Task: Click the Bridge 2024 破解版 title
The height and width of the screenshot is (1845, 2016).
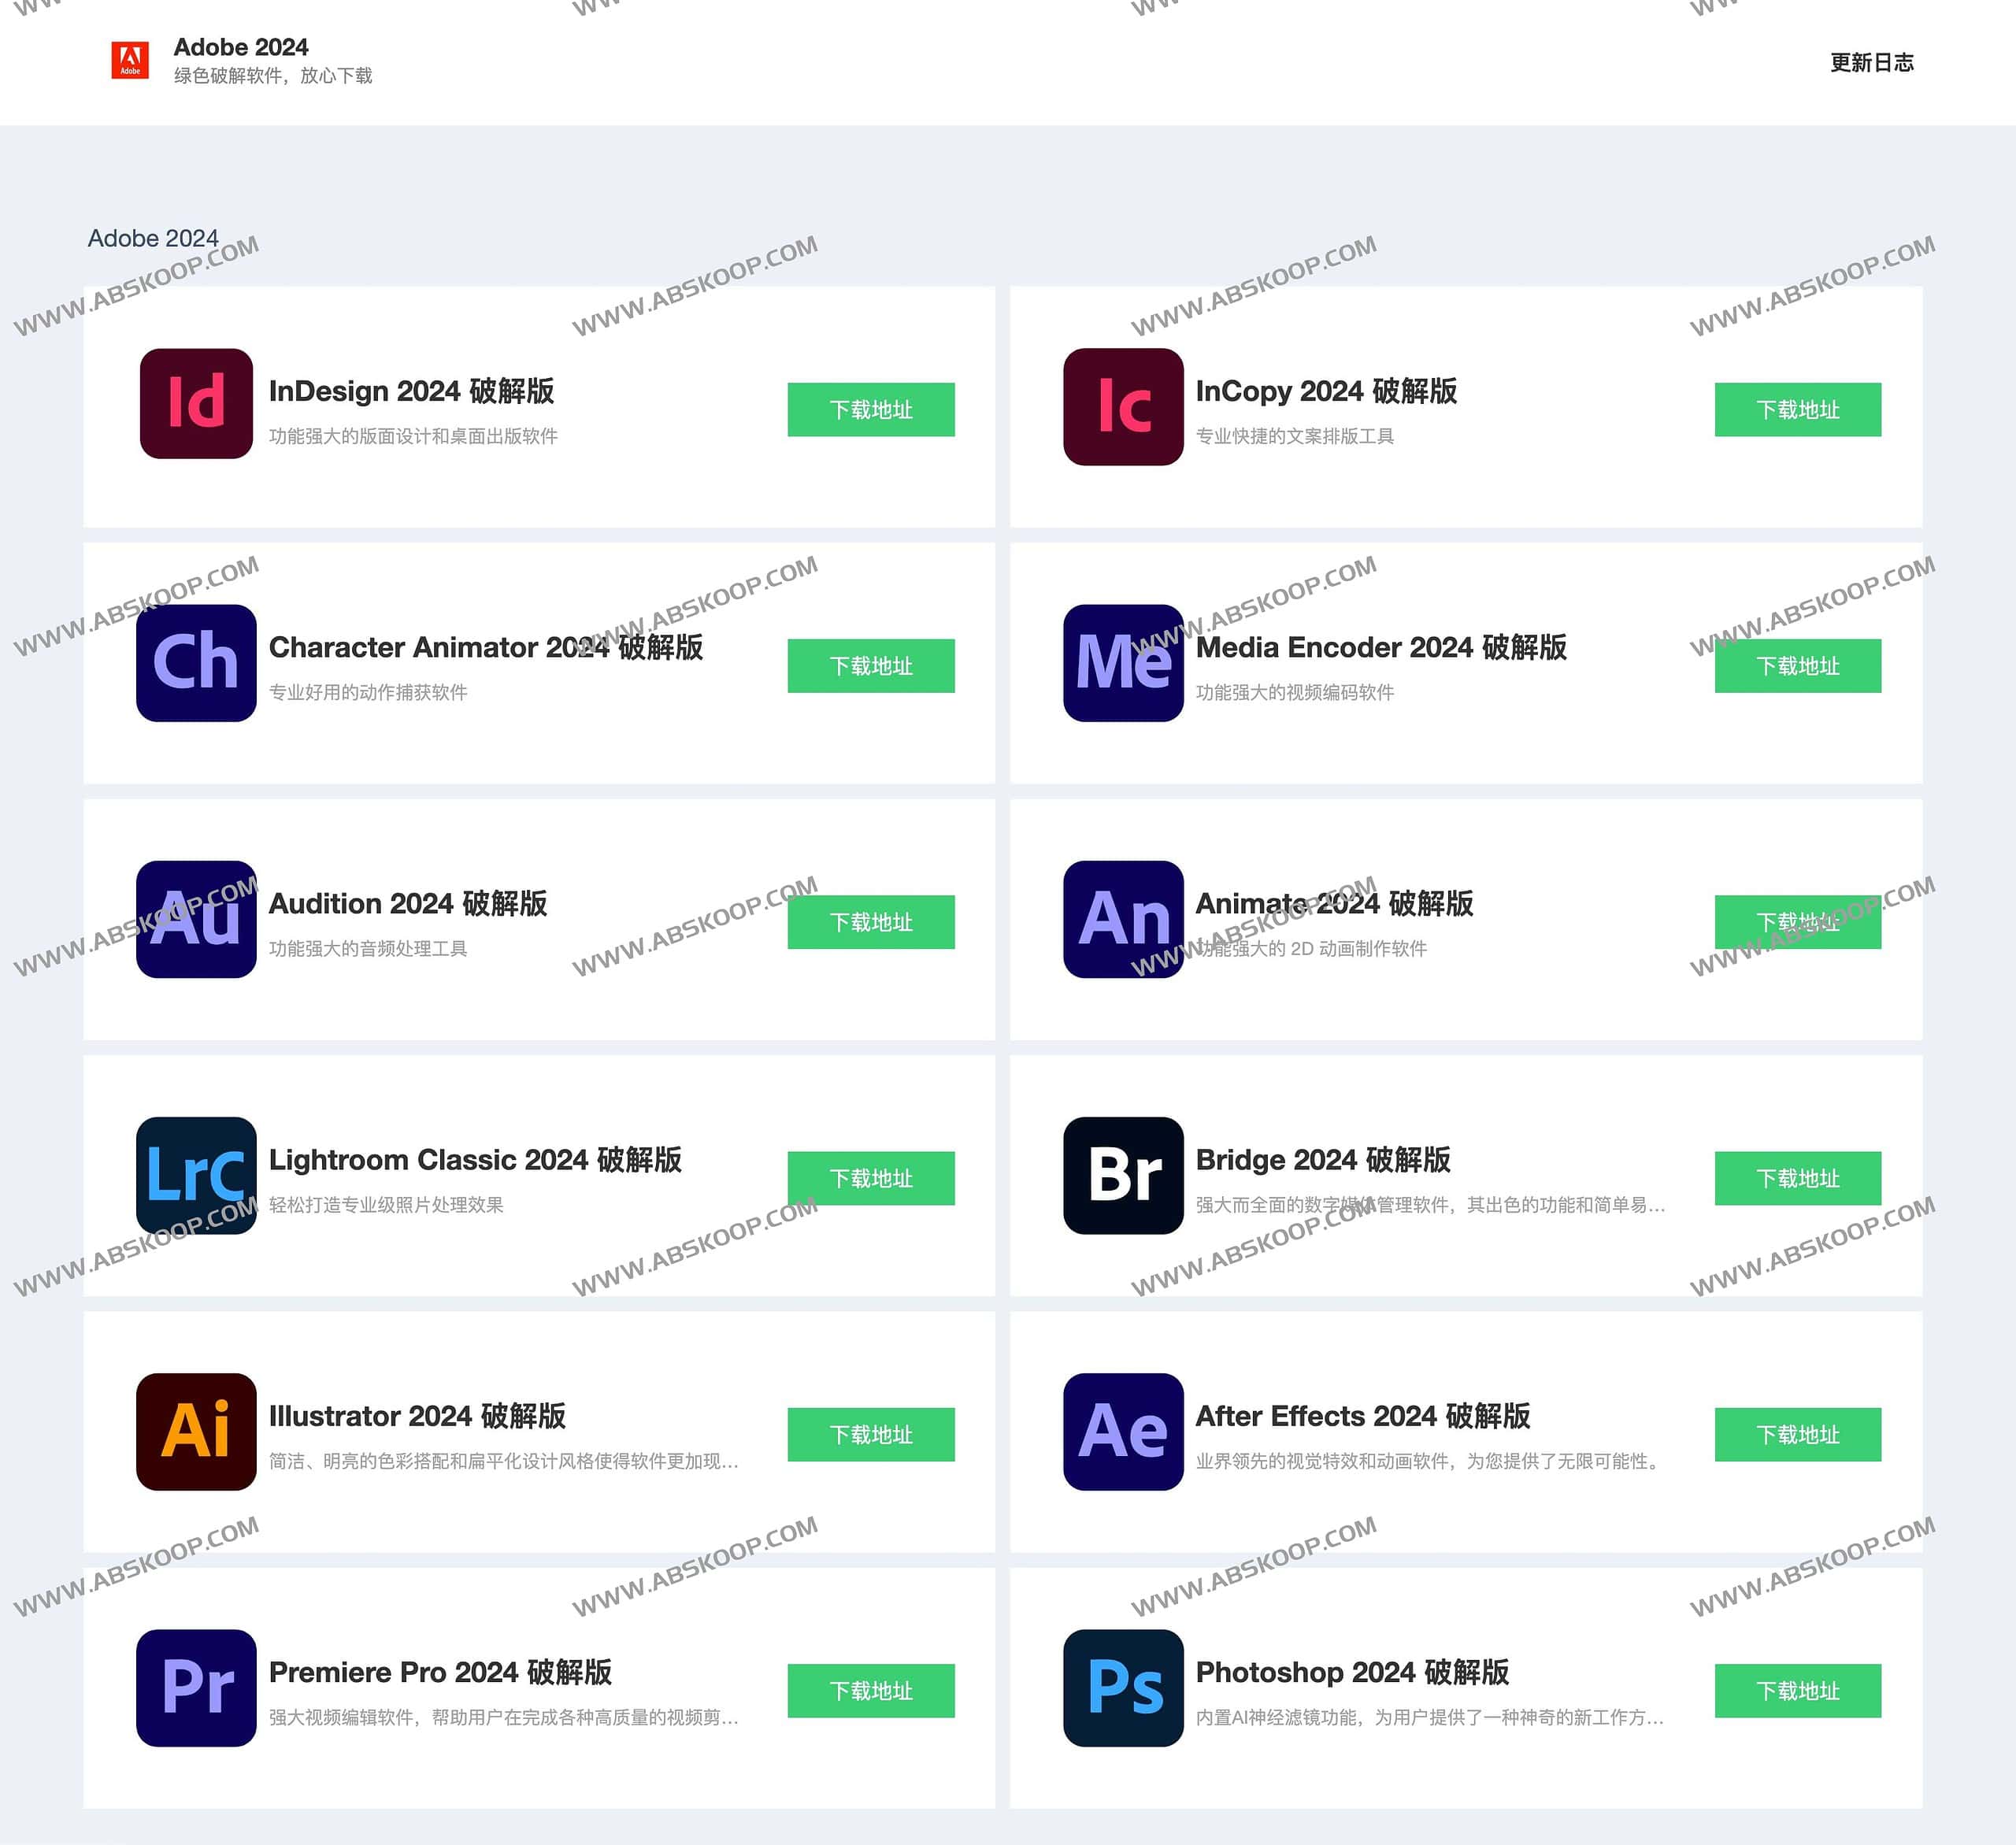Action: tap(1323, 1160)
